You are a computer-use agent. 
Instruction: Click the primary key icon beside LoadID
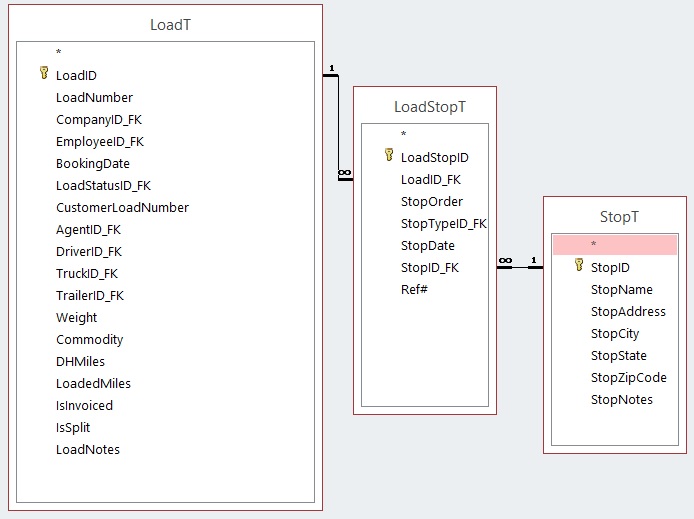tap(43, 74)
